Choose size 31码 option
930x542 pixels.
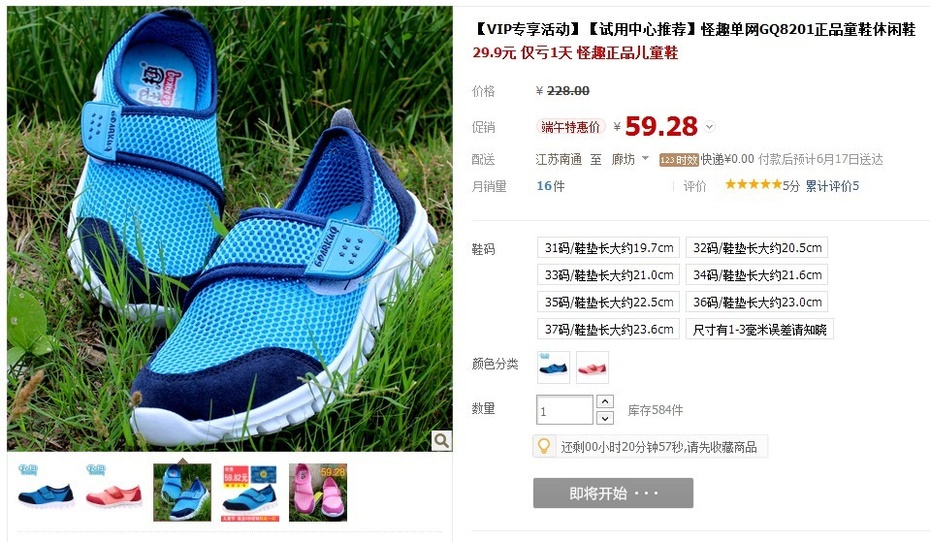(x=609, y=248)
